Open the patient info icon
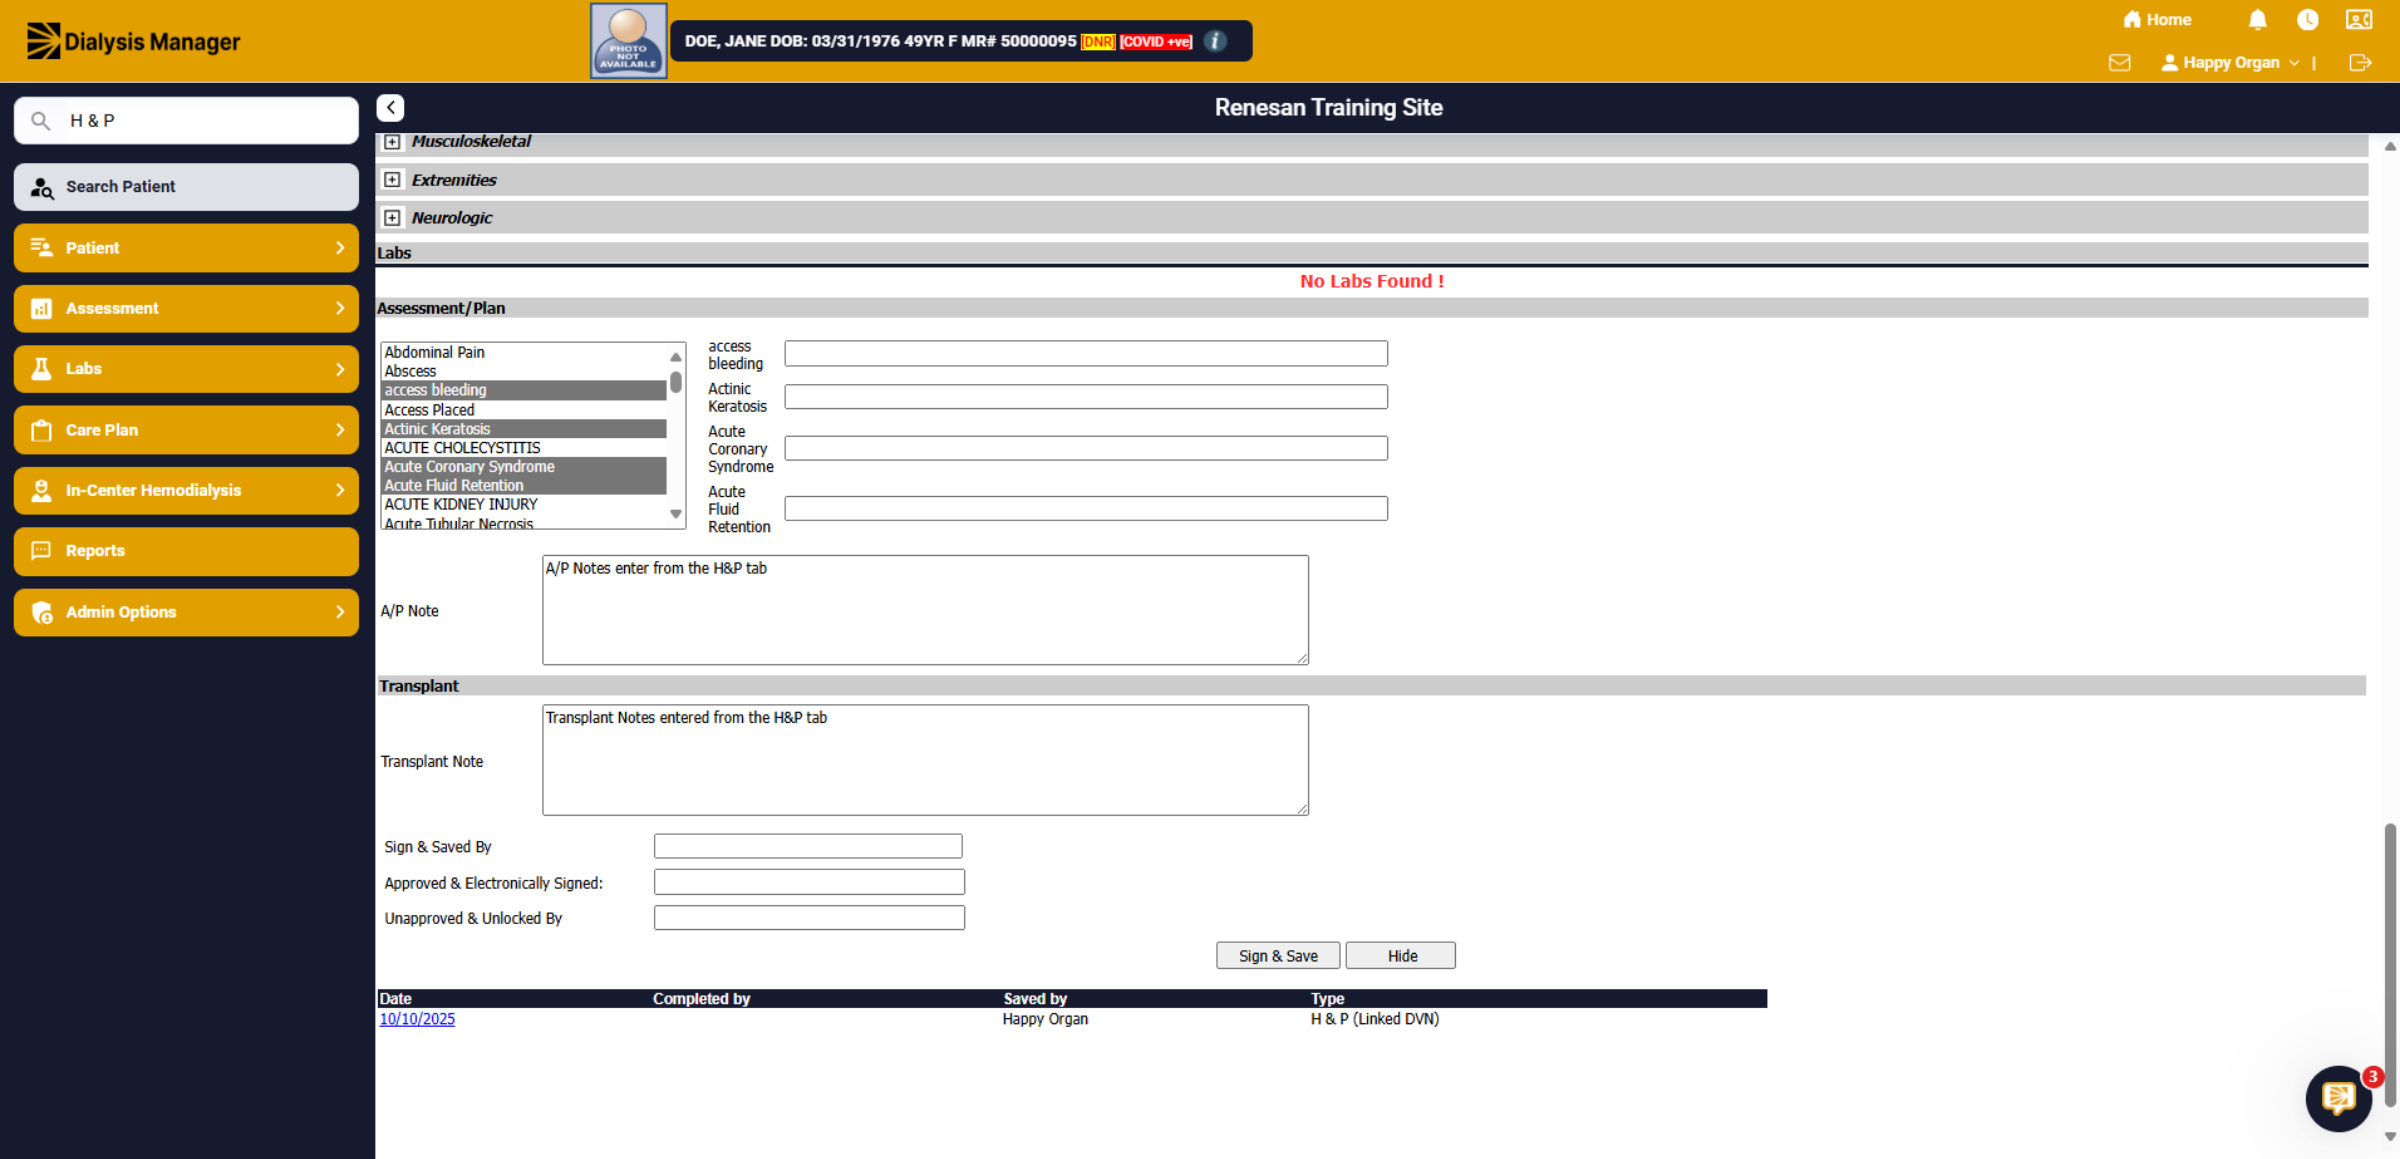This screenshot has height=1159, width=2400. coord(1215,41)
